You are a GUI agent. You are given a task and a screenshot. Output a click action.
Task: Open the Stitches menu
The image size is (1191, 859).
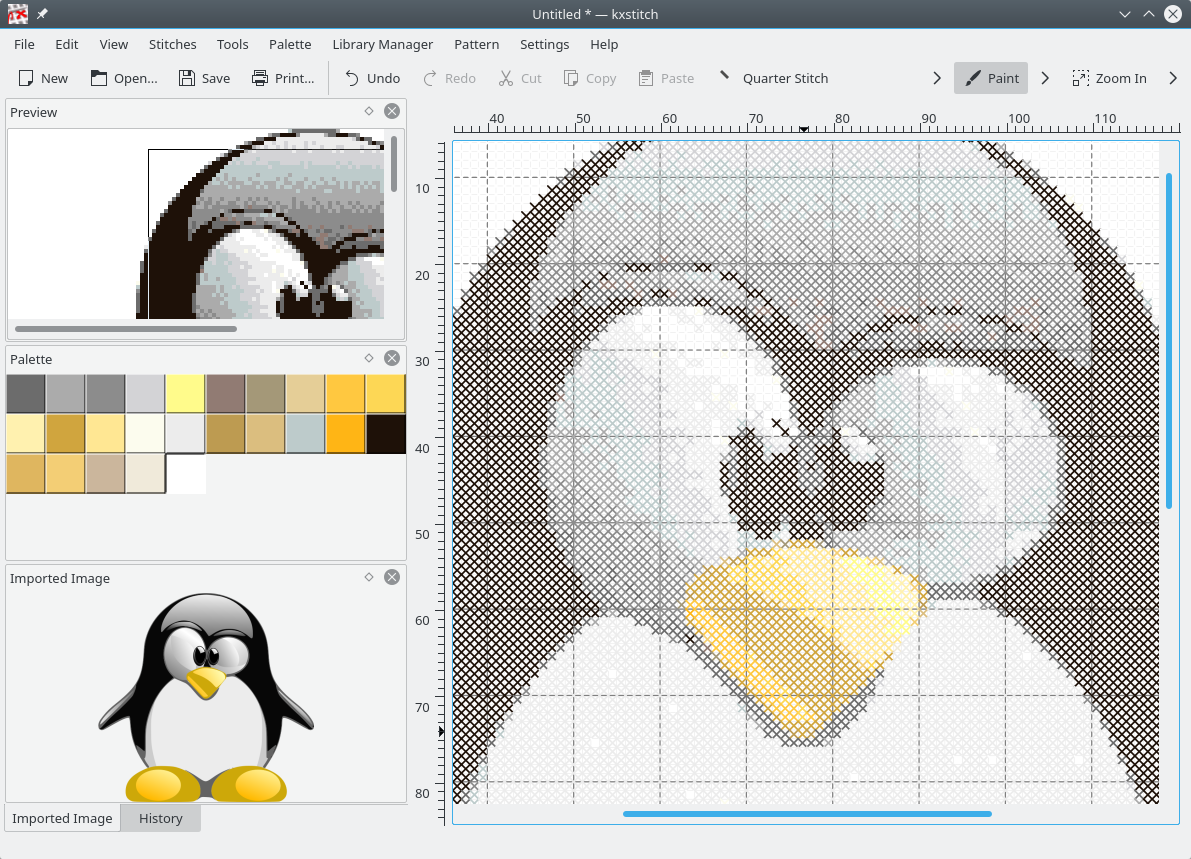click(172, 44)
